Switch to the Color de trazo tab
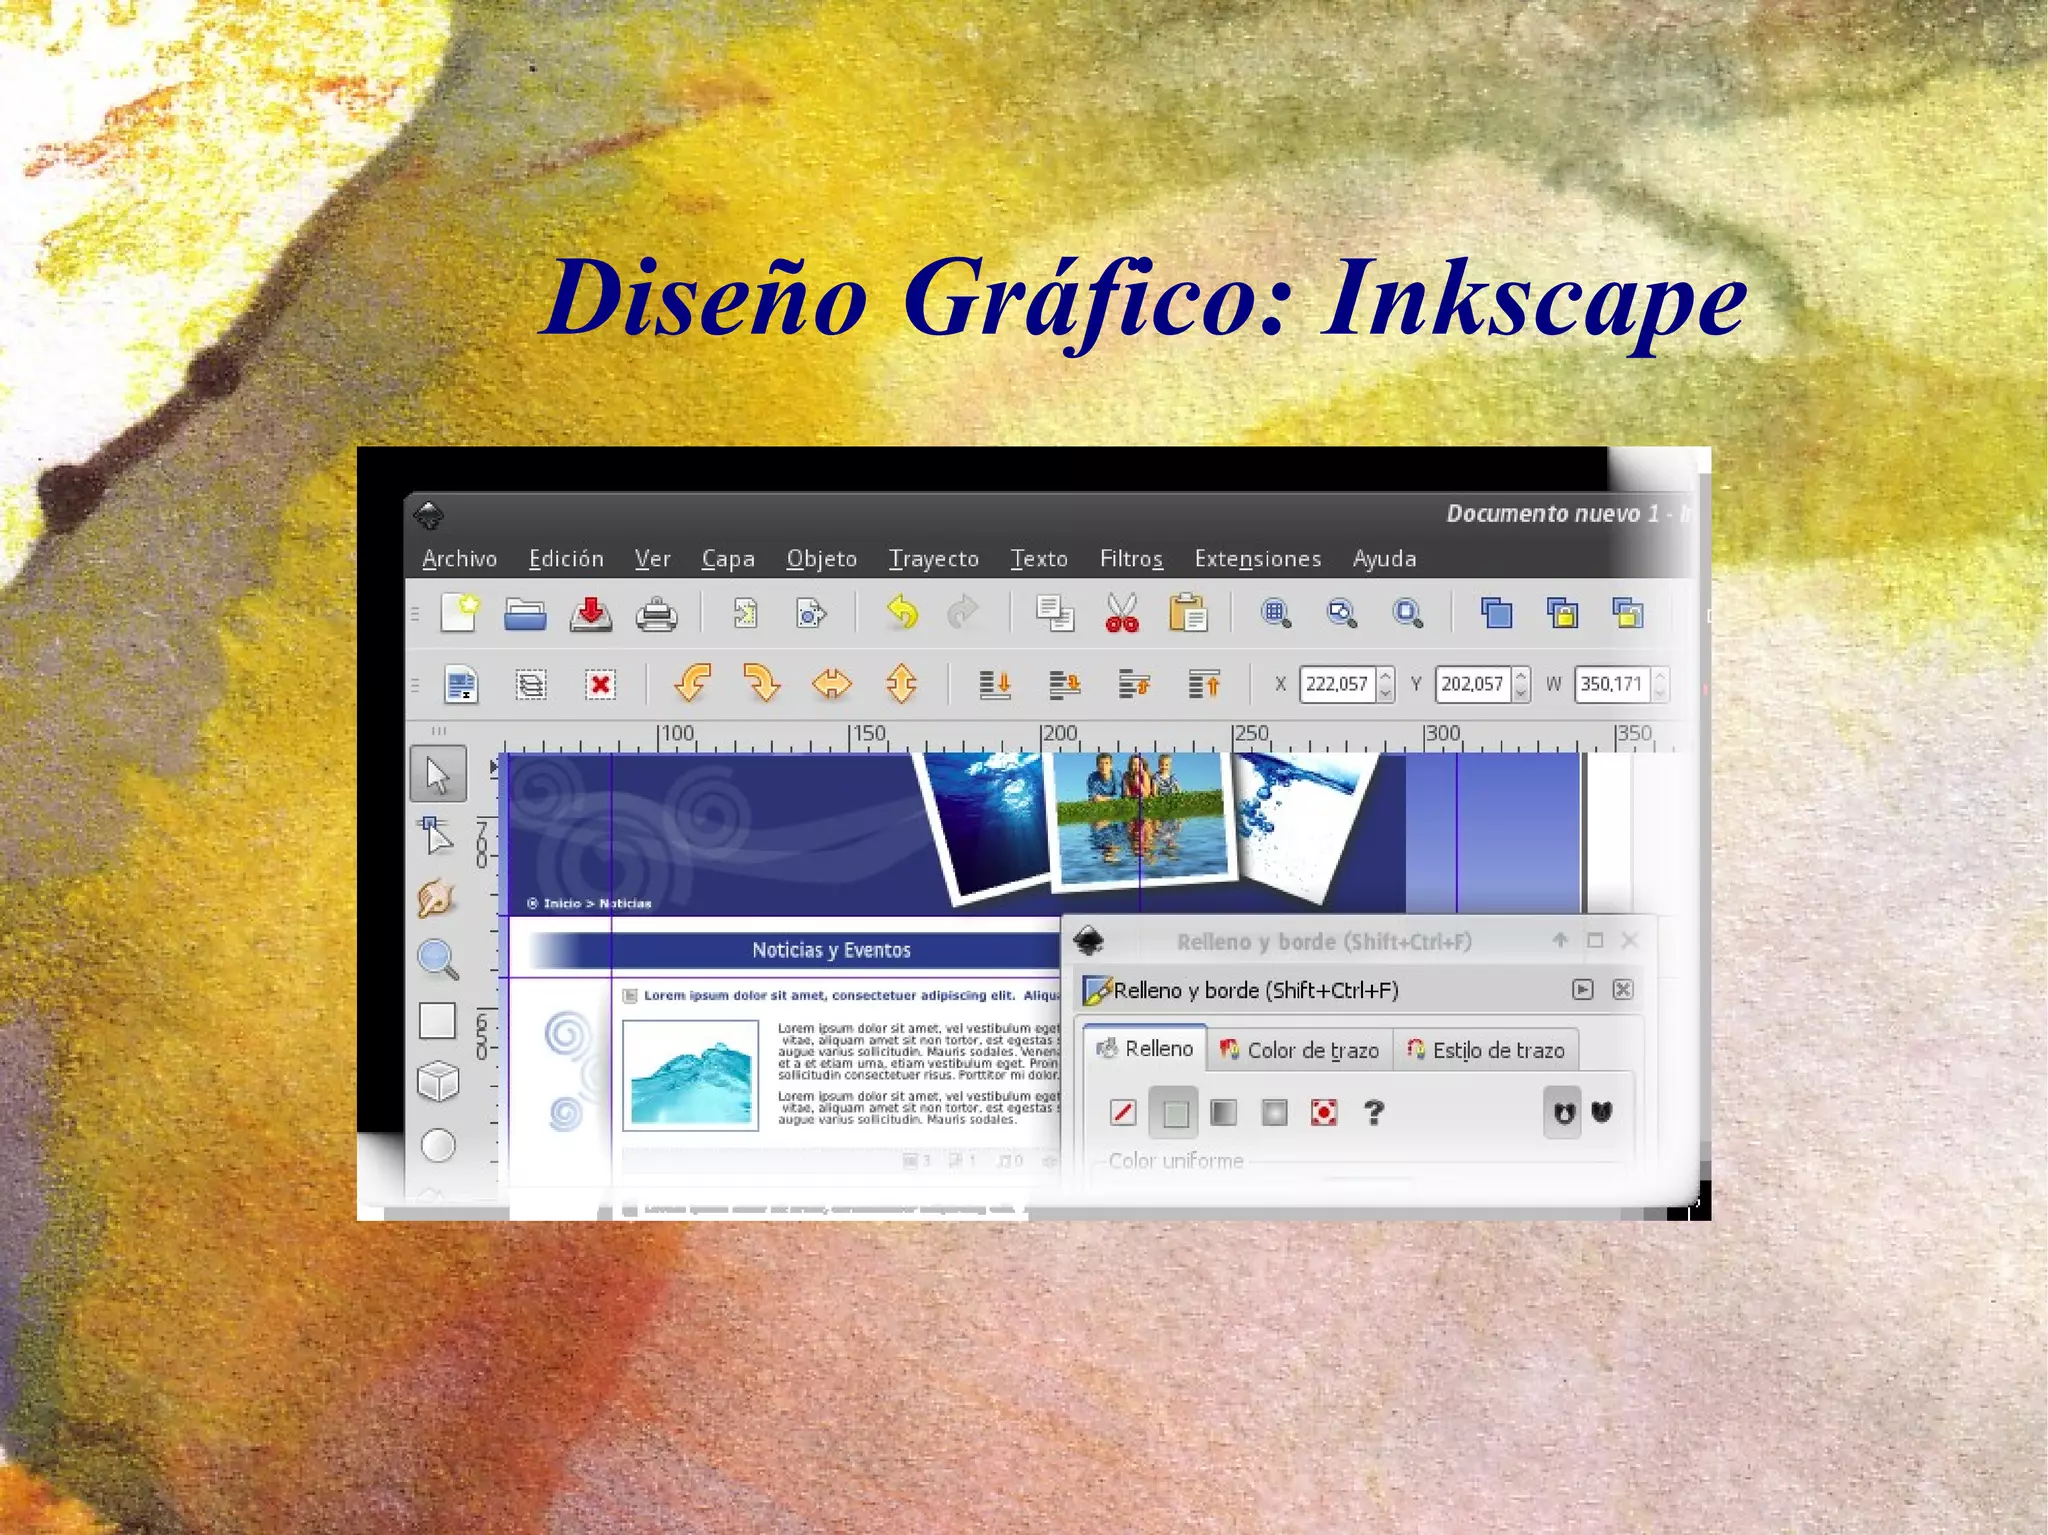The width and height of the screenshot is (2048, 1535). [1299, 1050]
